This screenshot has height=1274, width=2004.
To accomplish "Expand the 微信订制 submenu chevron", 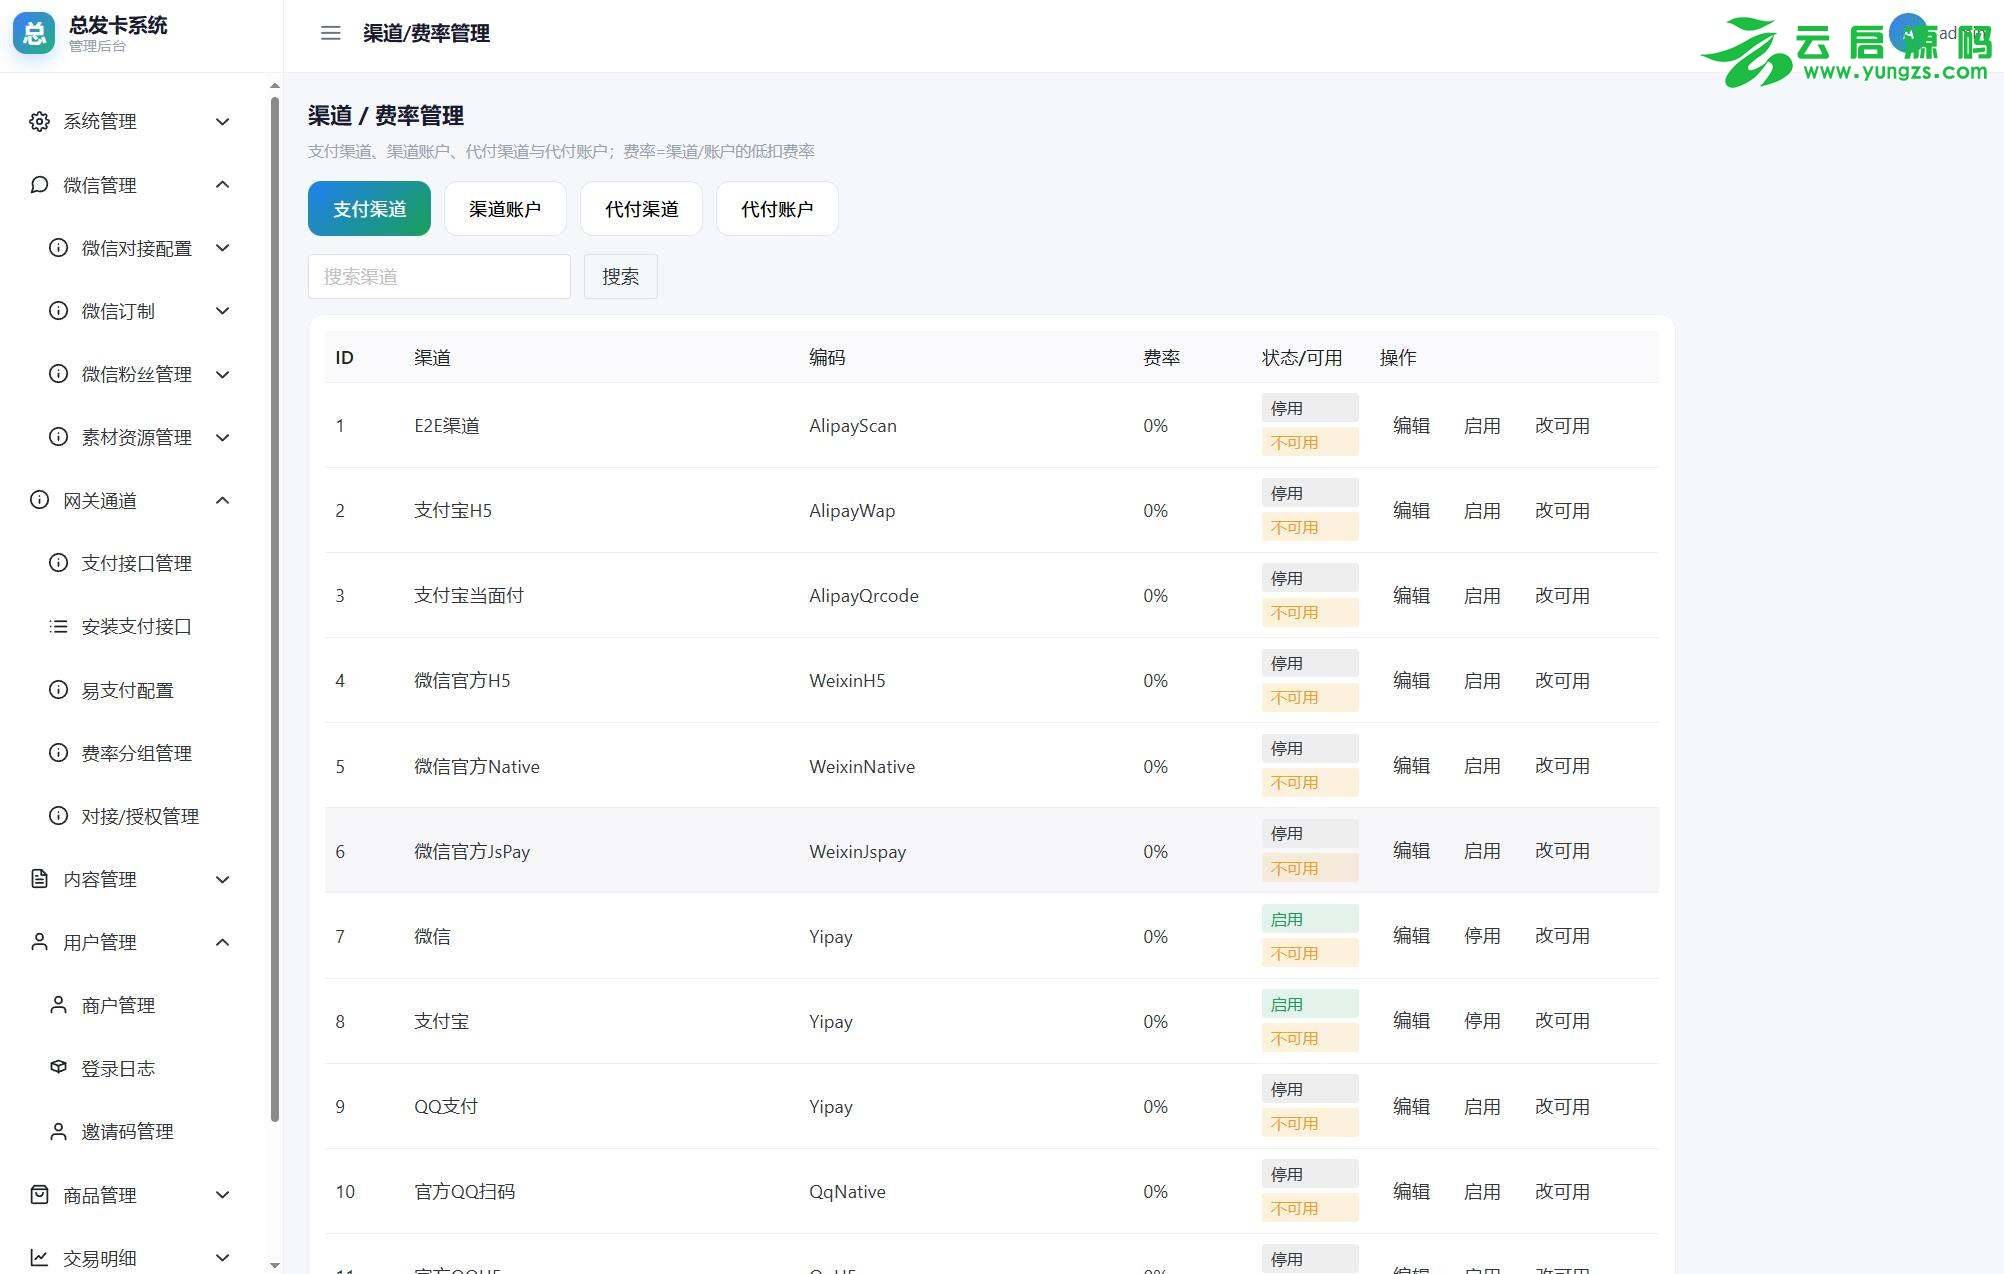I will click(x=223, y=311).
